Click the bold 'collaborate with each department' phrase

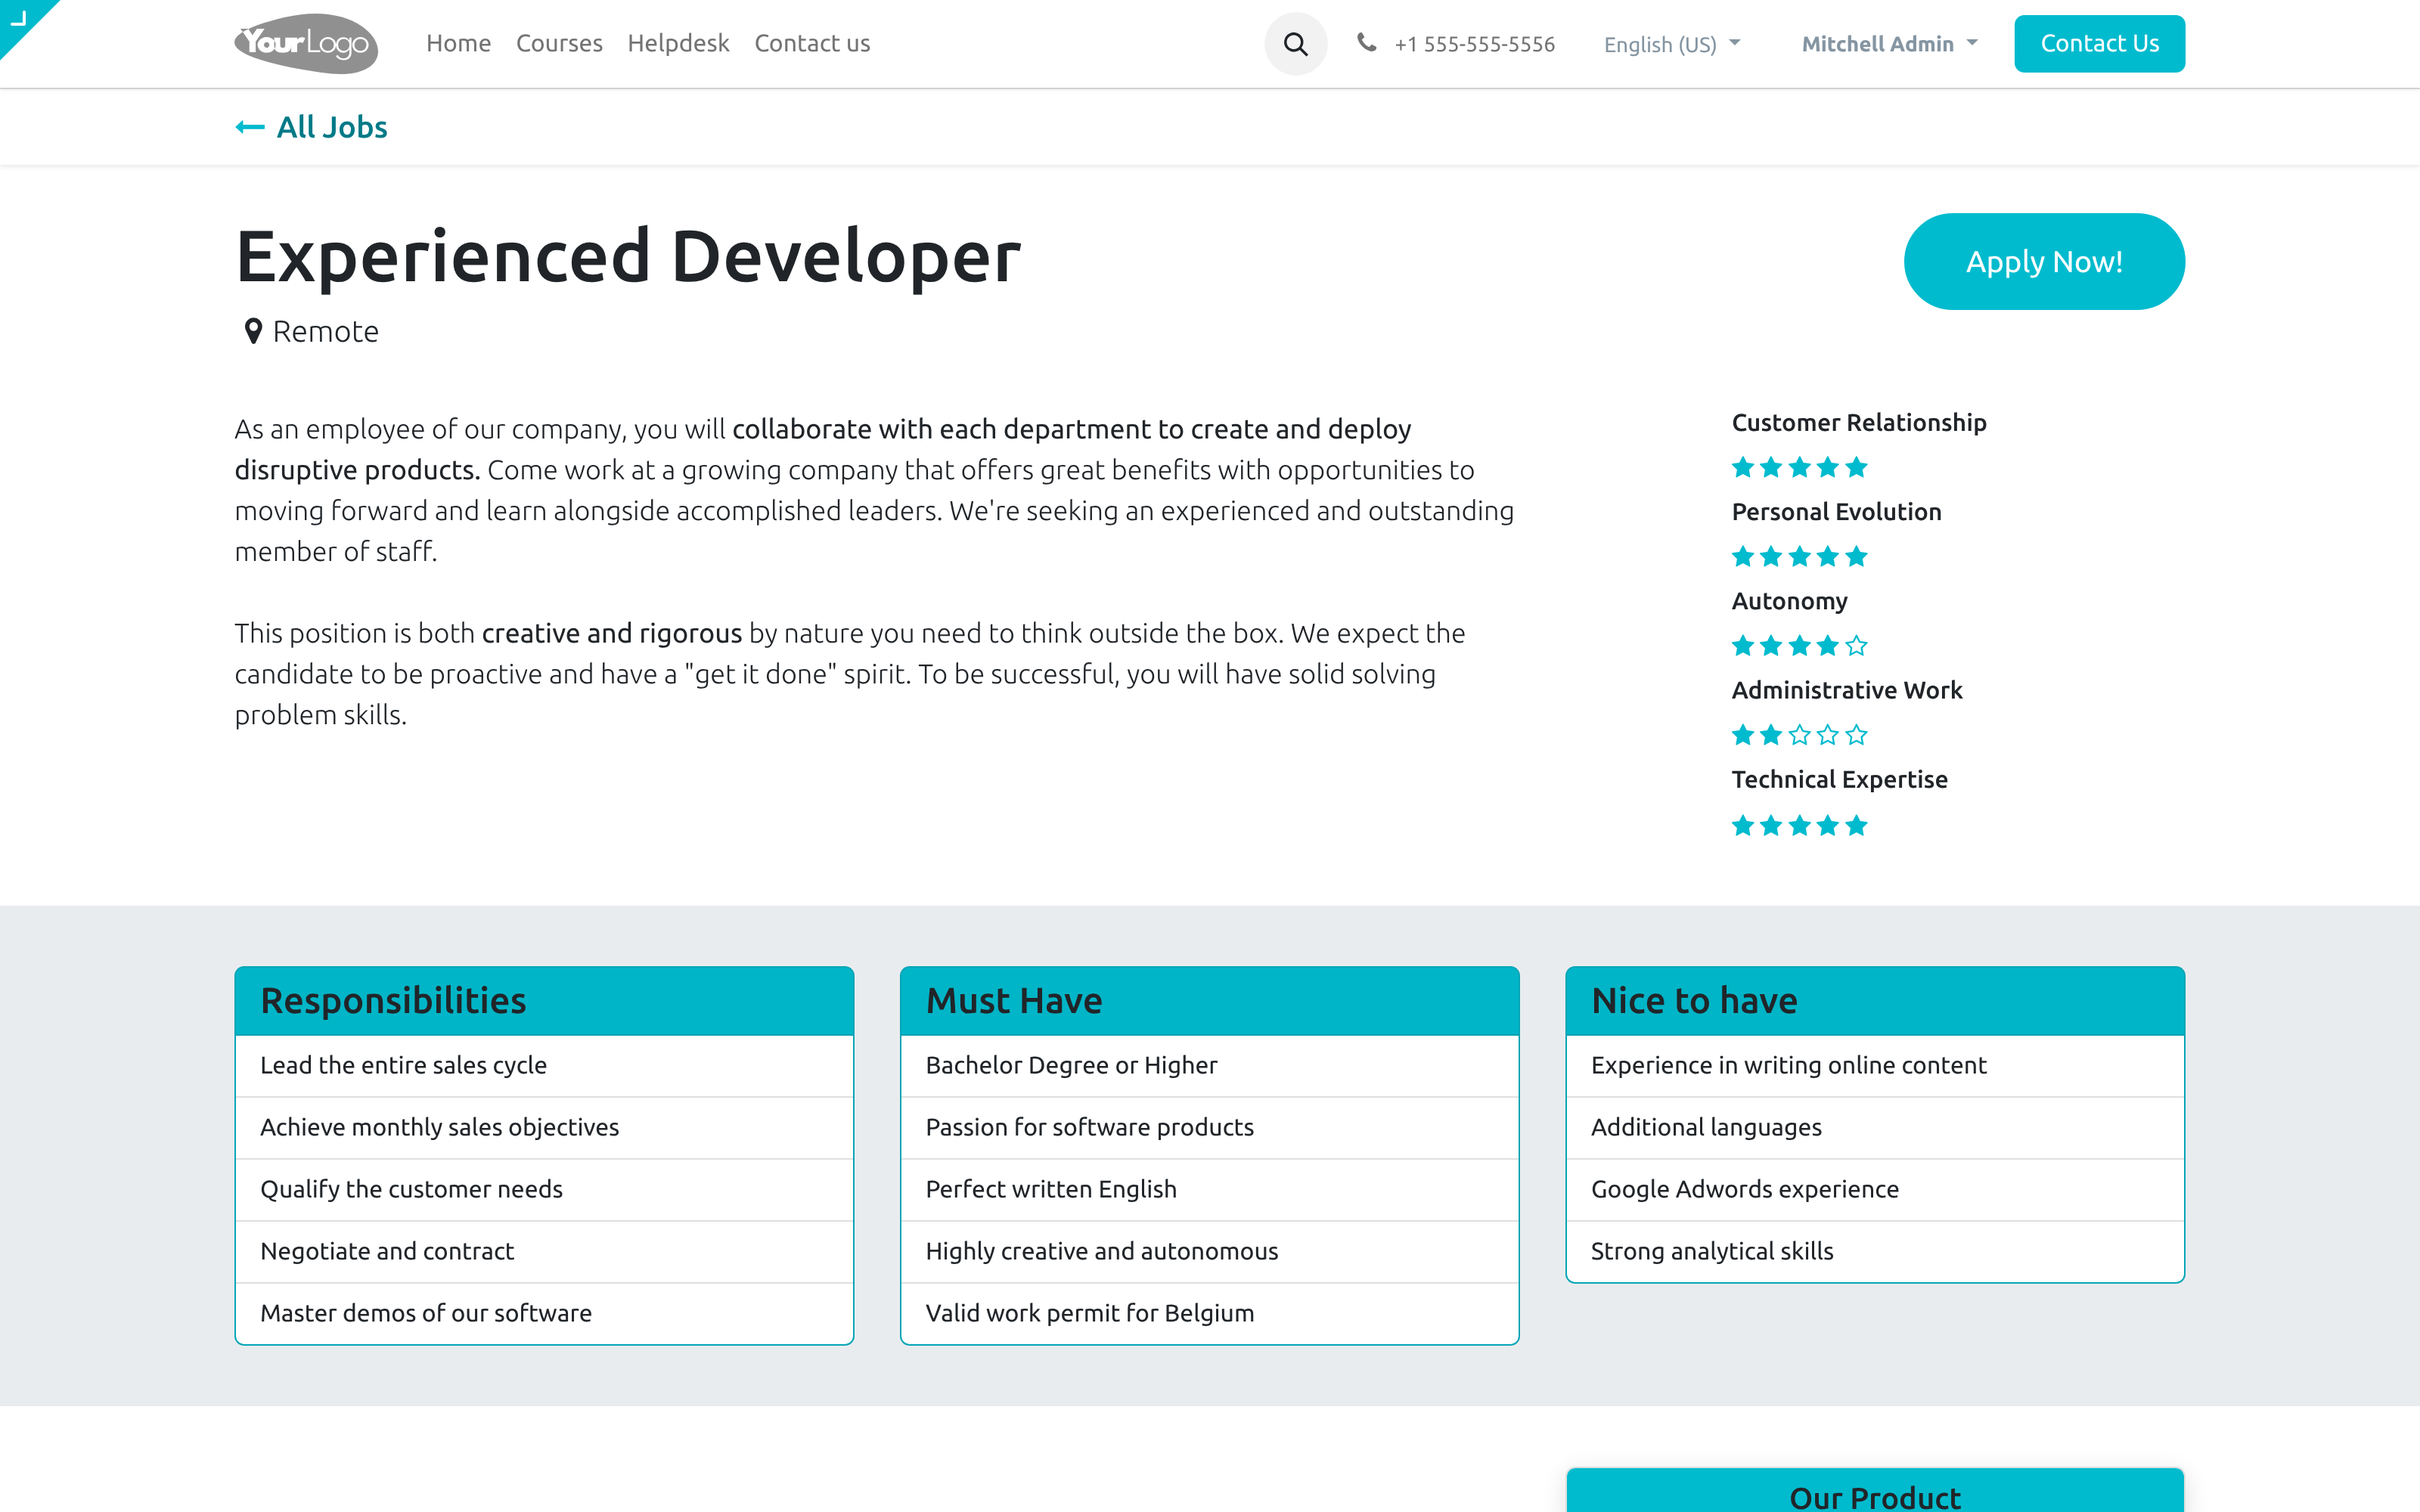coord(941,429)
